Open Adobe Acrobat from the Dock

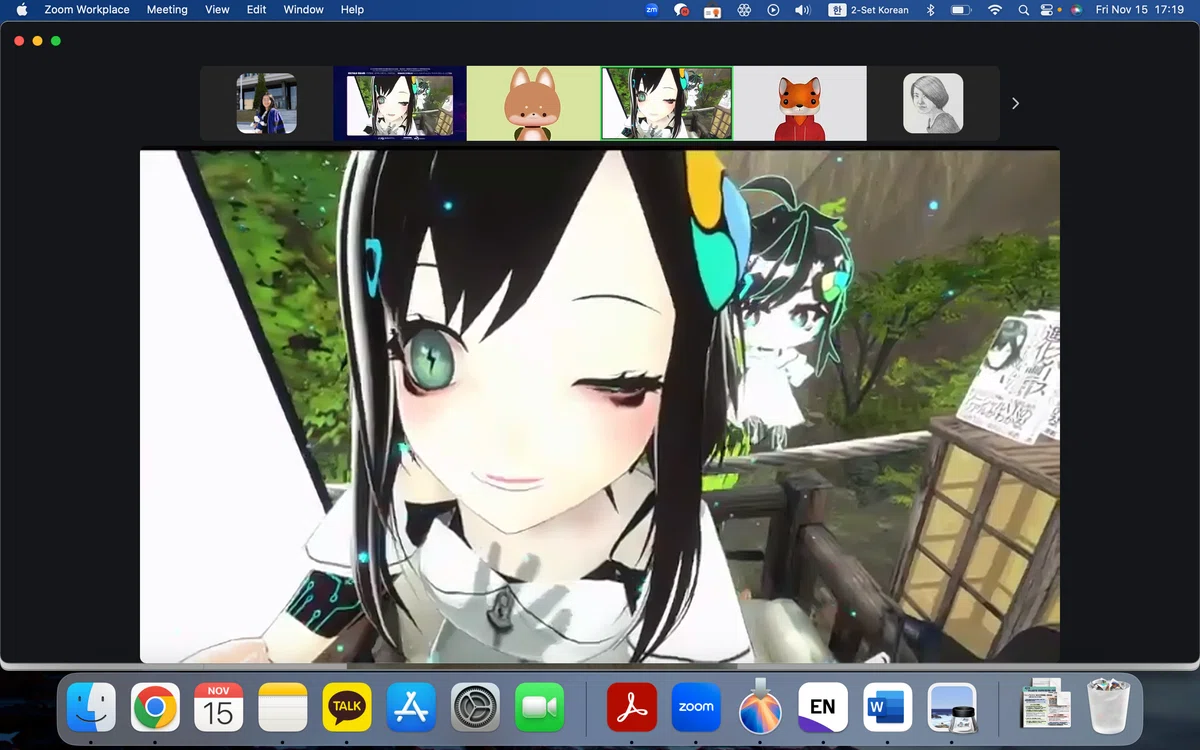[632, 708]
